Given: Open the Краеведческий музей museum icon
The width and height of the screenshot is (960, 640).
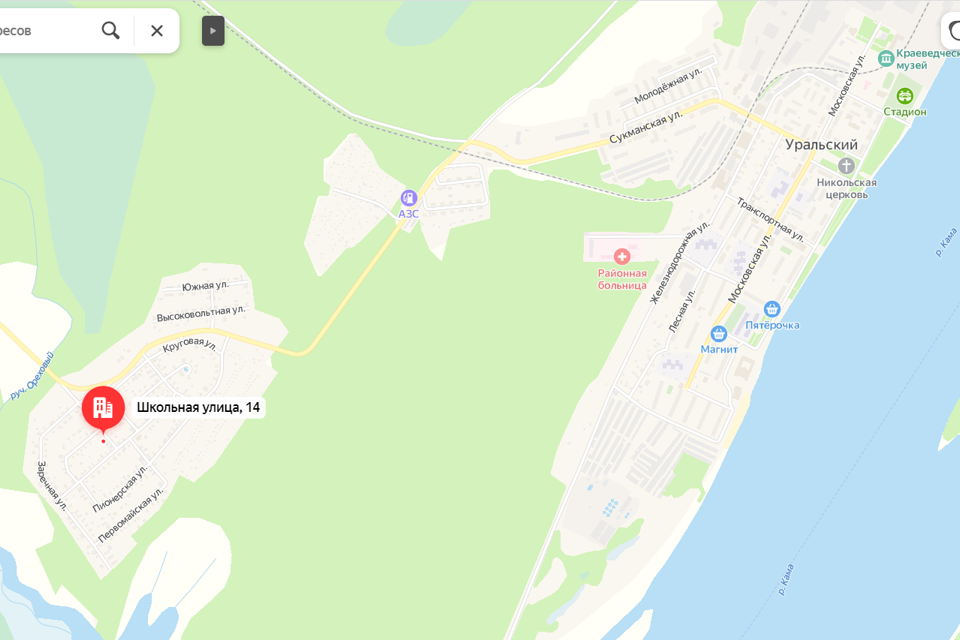Looking at the screenshot, I should click(885, 59).
